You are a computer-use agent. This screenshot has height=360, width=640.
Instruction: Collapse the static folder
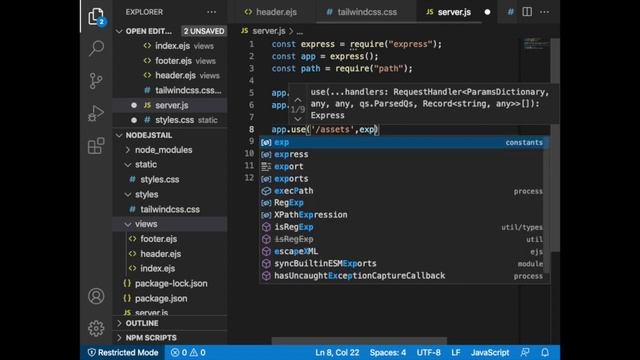tap(146, 164)
